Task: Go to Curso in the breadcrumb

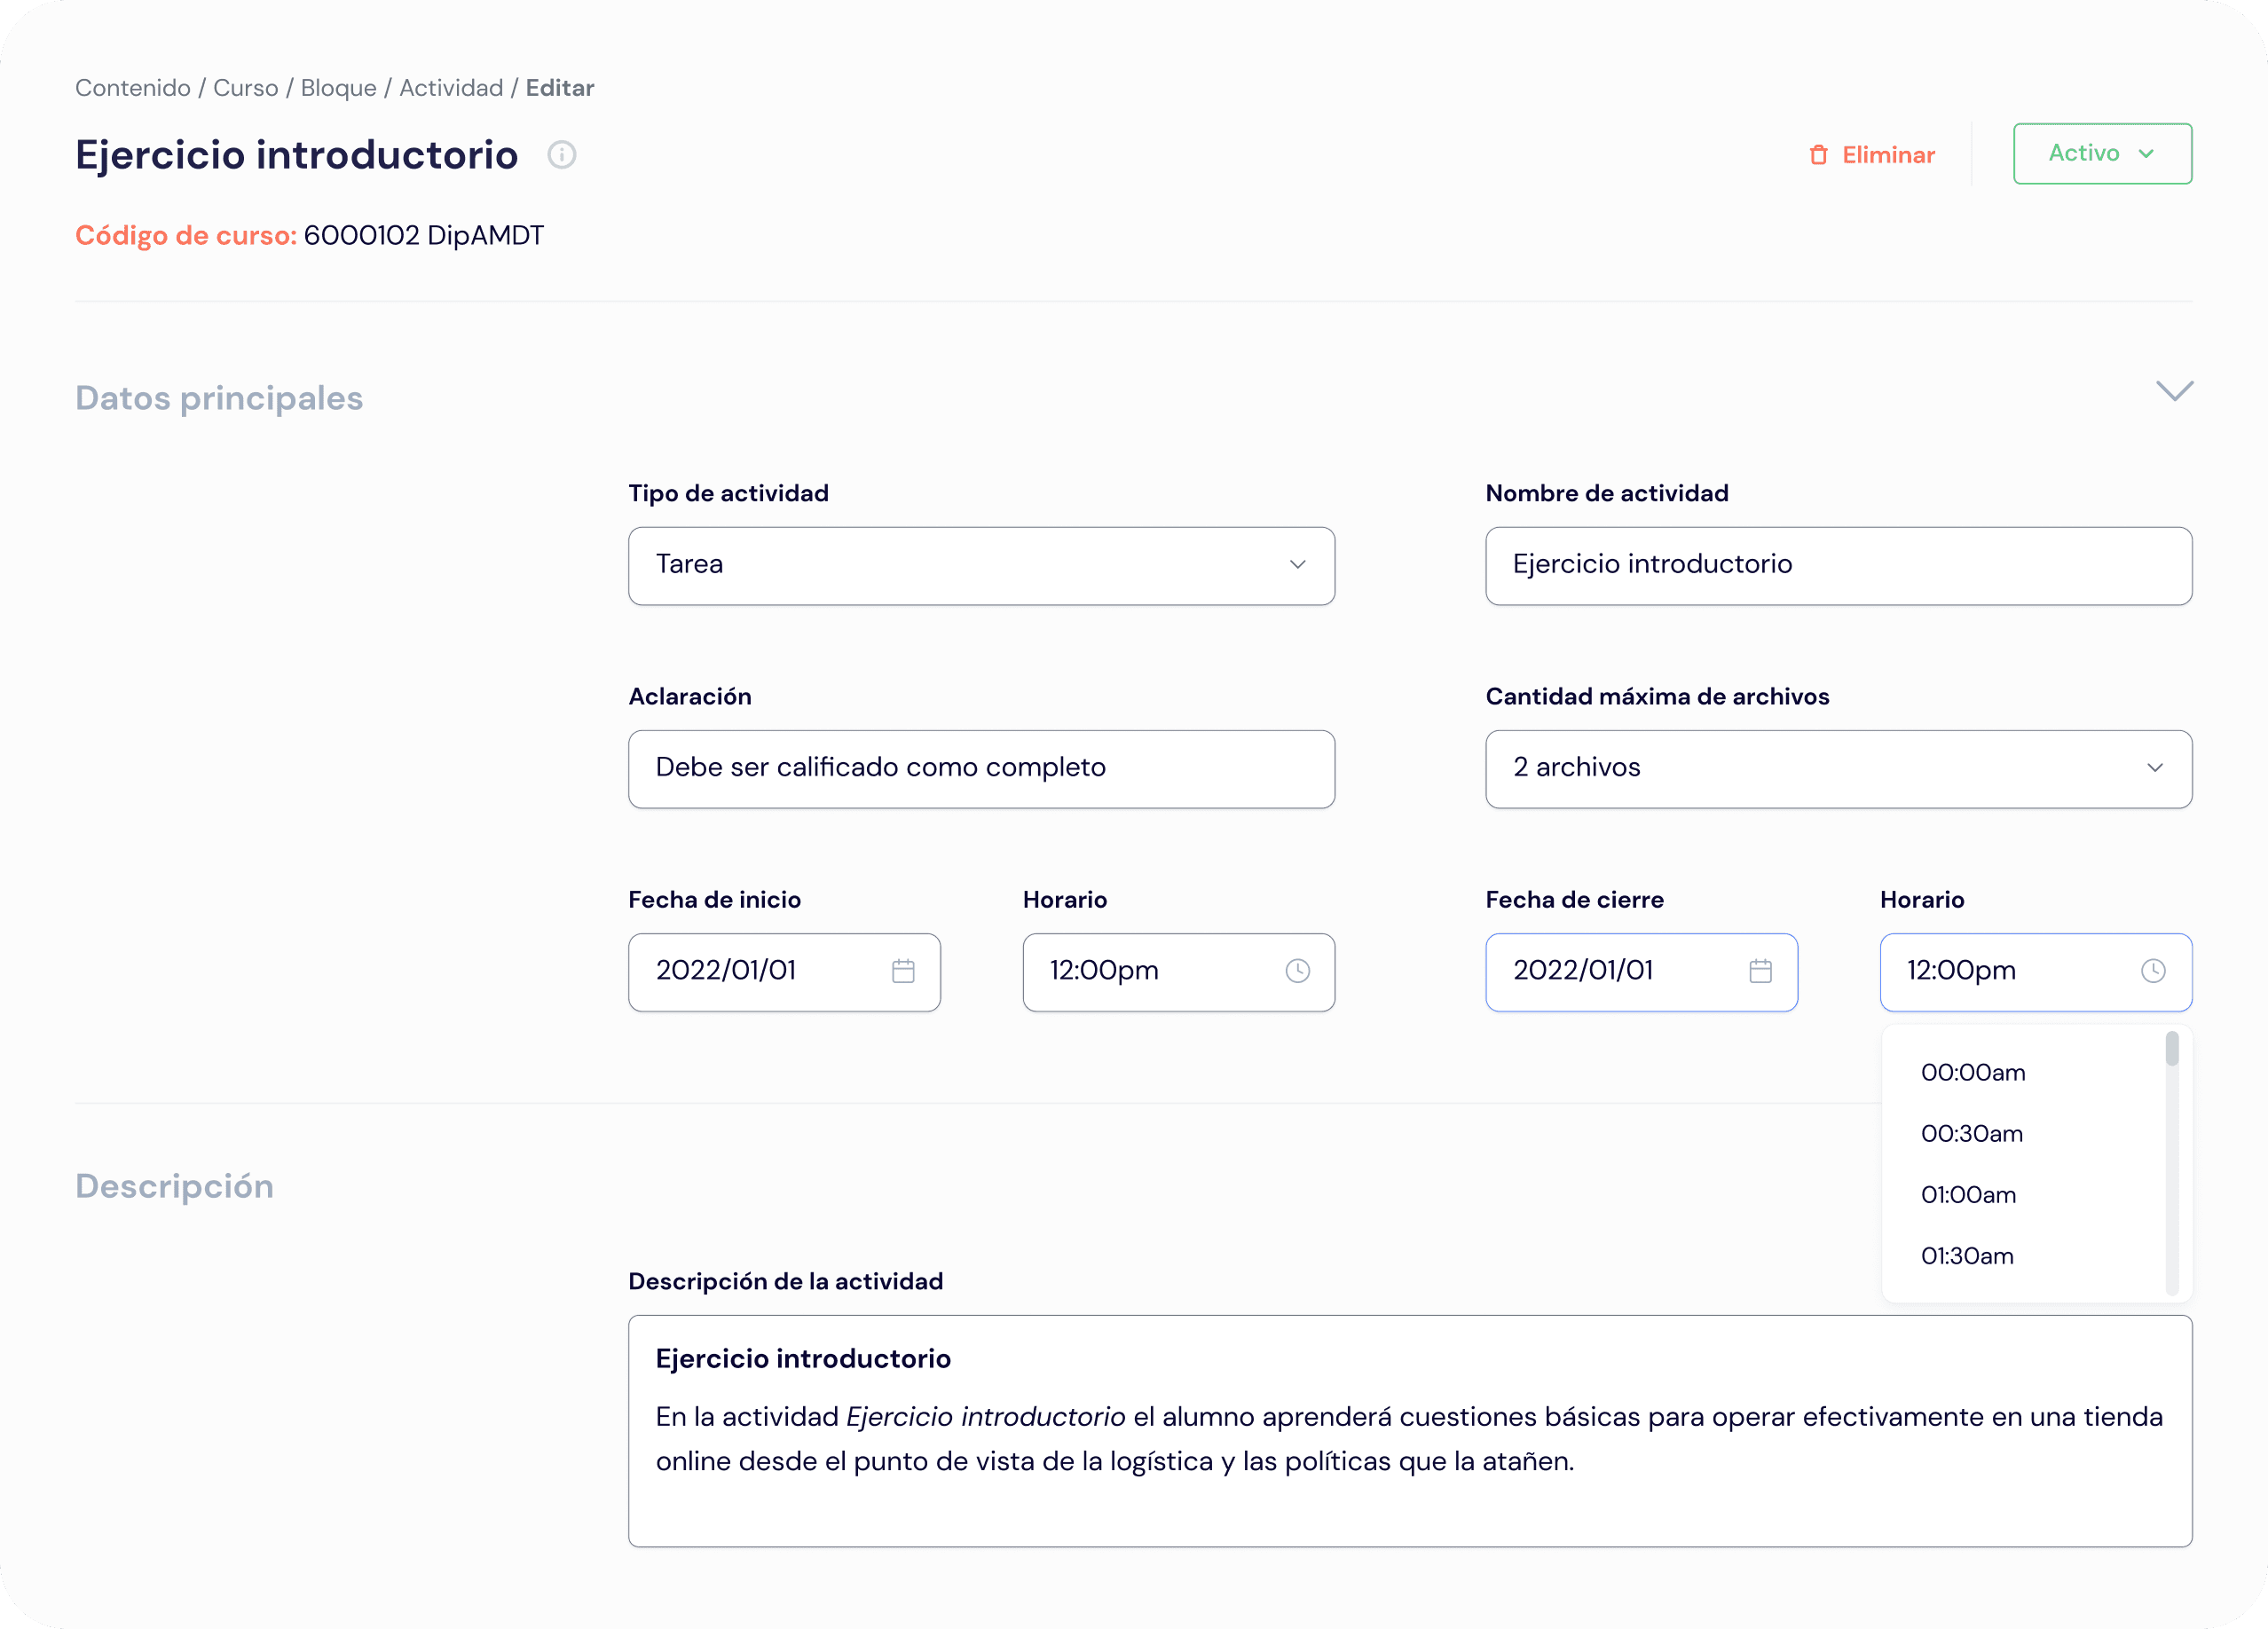Action: click(245, 88)
